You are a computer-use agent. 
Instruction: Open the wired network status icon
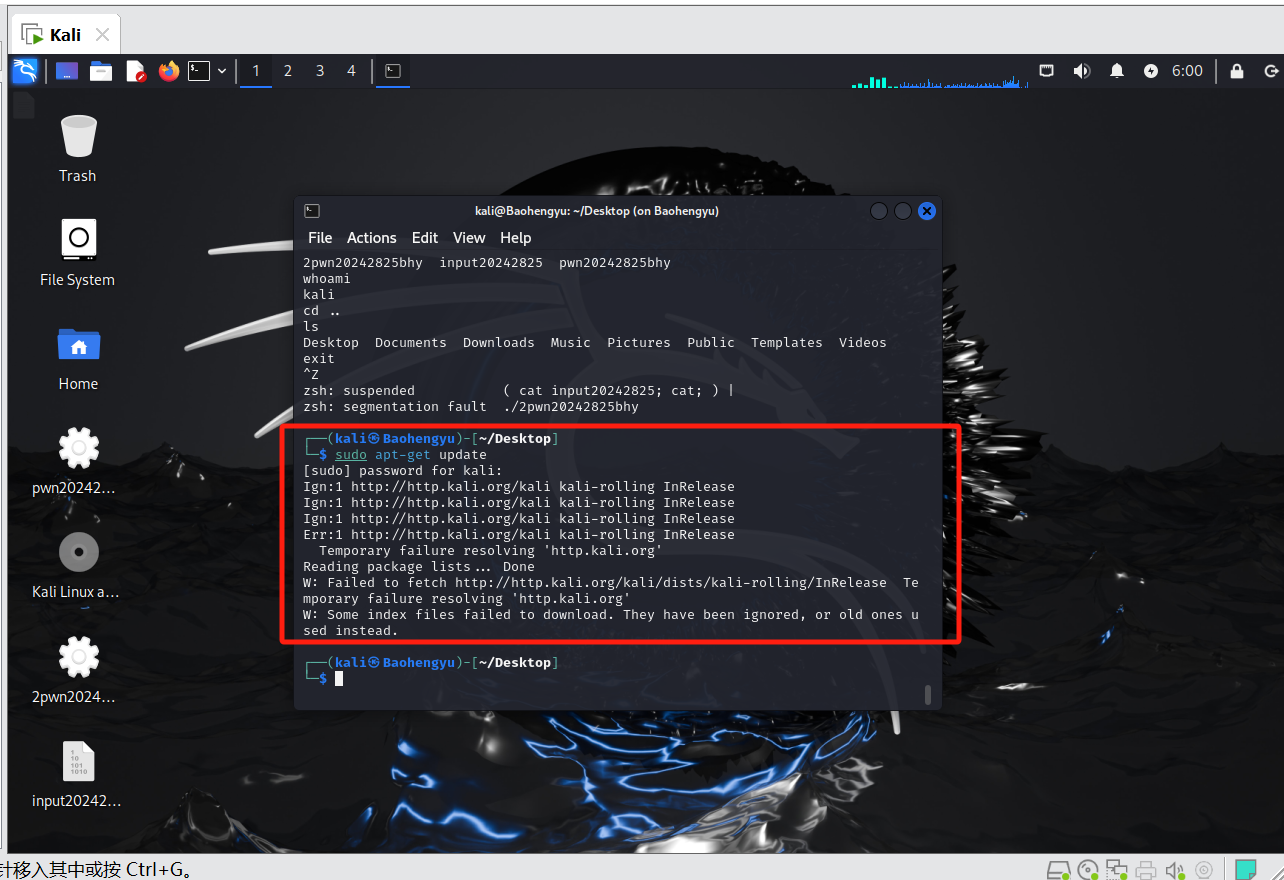(x=1047, y=71)
